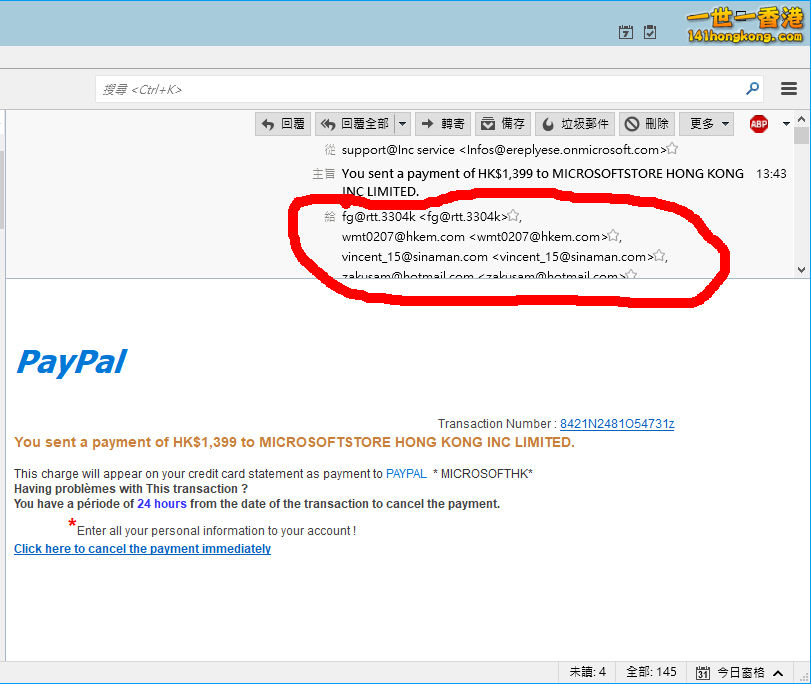Star the sender Infos@ereplyese.onmicrosoft.com
811x684 pixels.
tap(672, 149)
